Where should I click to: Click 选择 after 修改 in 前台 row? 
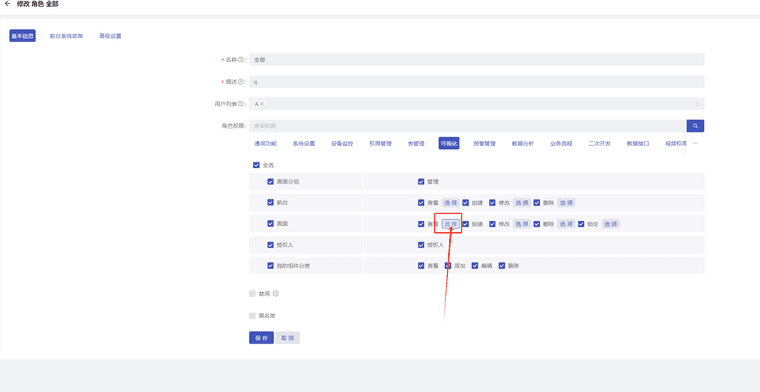click(x=522, y=203)
